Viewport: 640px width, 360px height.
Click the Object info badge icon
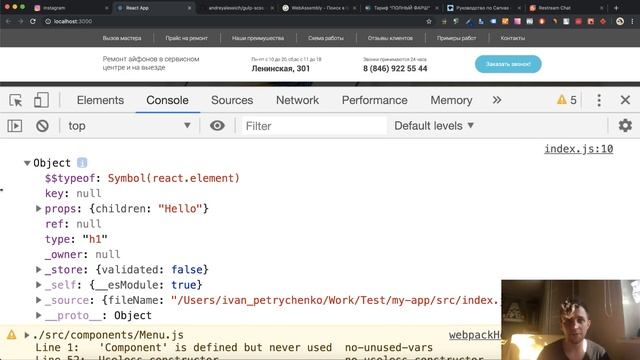click(x=82, y=163)
